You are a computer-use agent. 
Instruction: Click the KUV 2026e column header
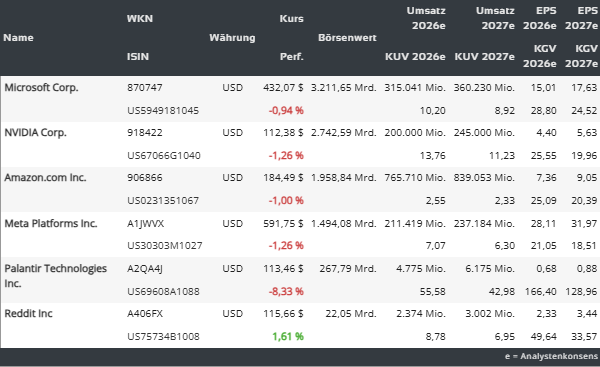[x=415, y=56]
